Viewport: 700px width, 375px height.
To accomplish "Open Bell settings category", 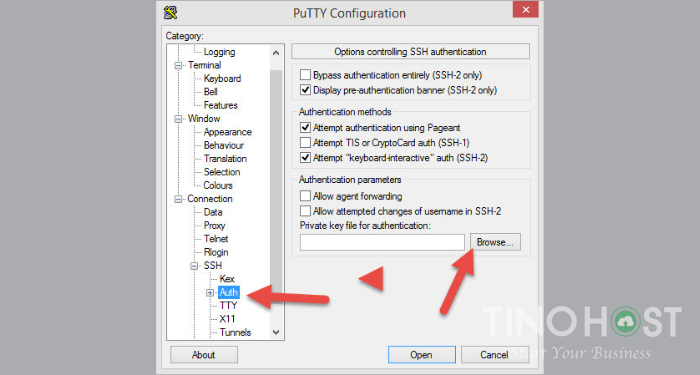I will (210, 92).
